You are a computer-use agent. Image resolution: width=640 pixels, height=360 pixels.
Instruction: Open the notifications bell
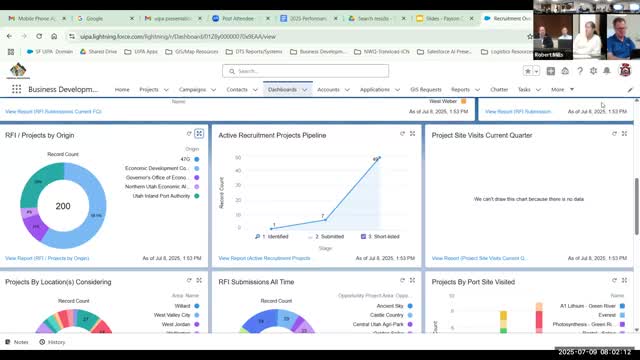607,71
